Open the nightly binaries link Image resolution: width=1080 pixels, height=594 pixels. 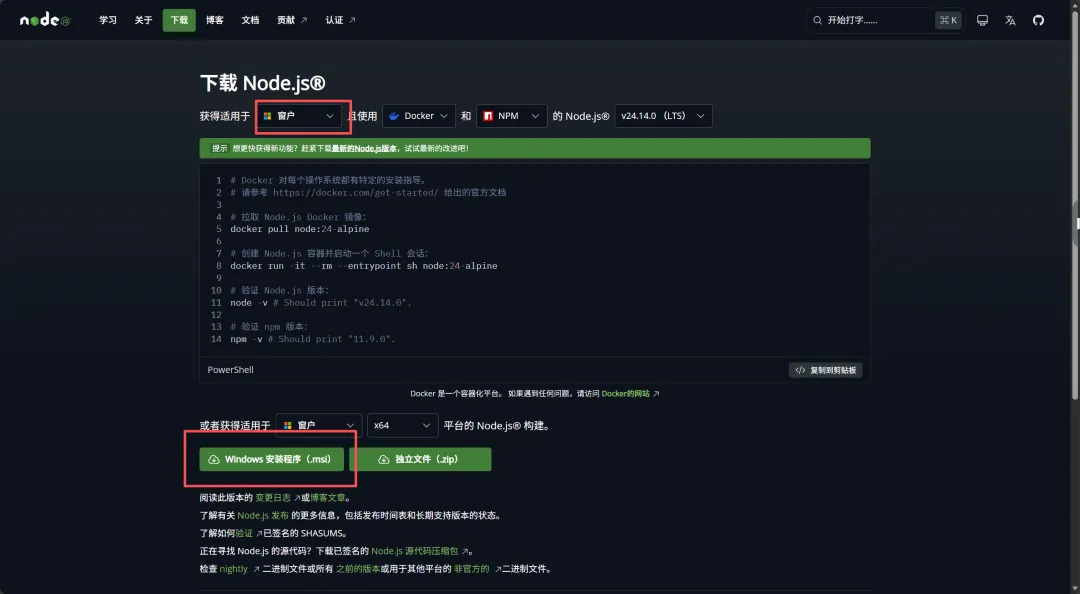233,569
